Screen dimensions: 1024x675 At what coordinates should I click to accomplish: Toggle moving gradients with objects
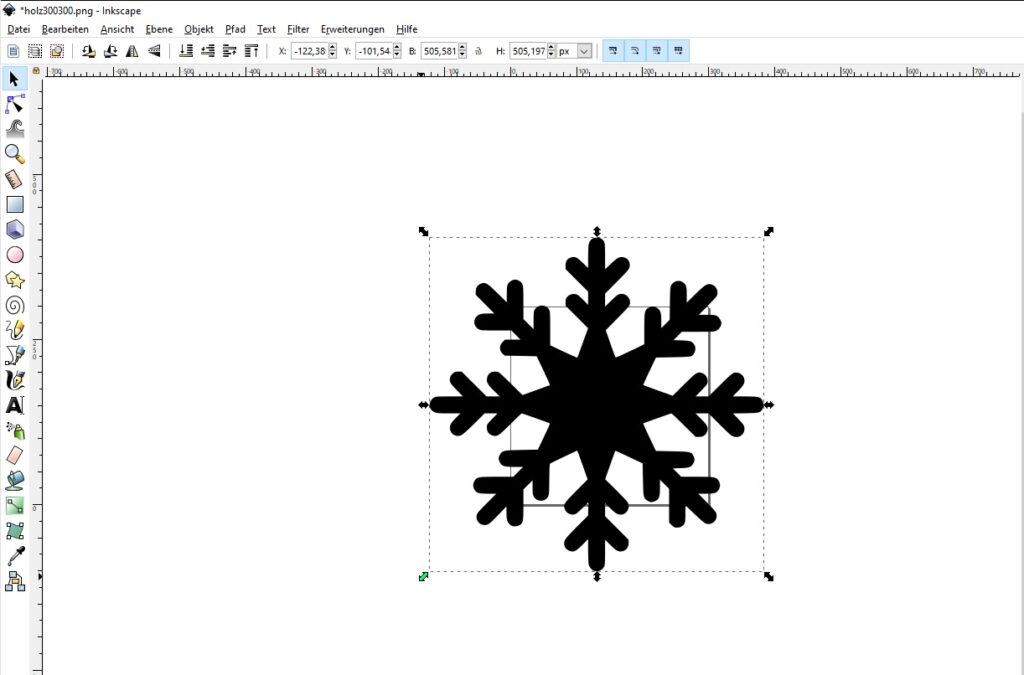click(x=656, y=50)
